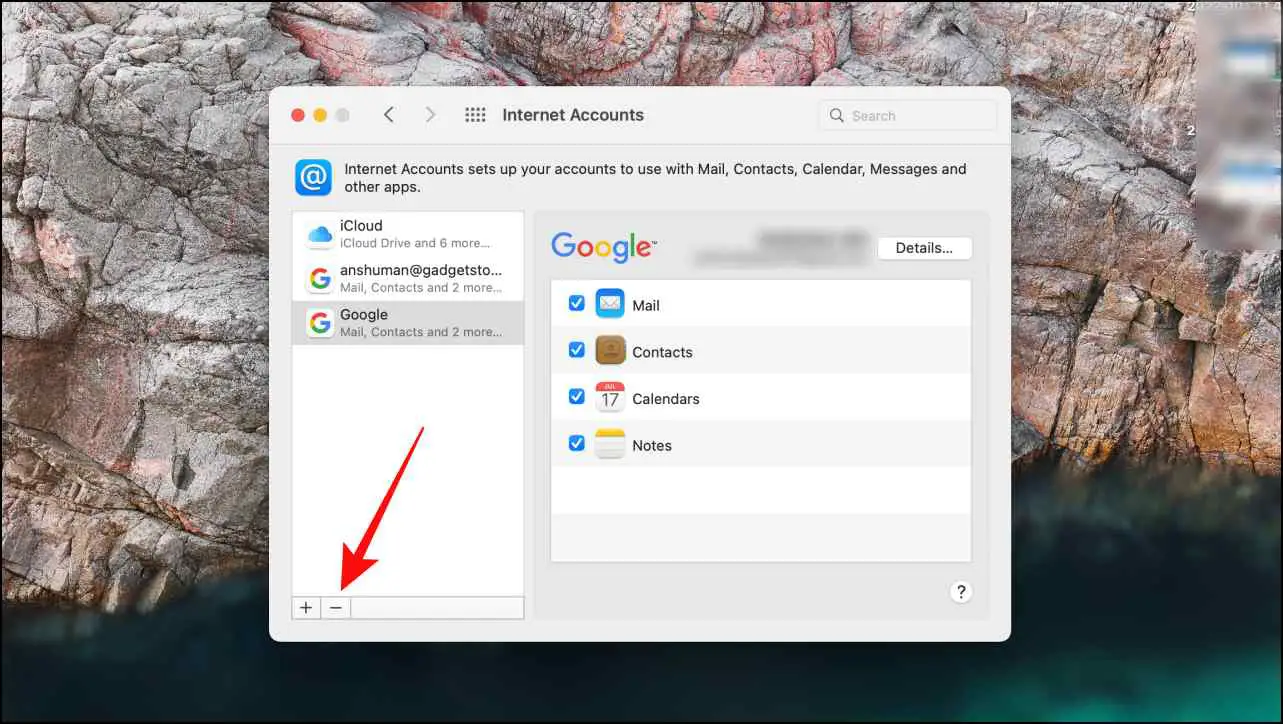Click the plus button to add account

(306, 608)
